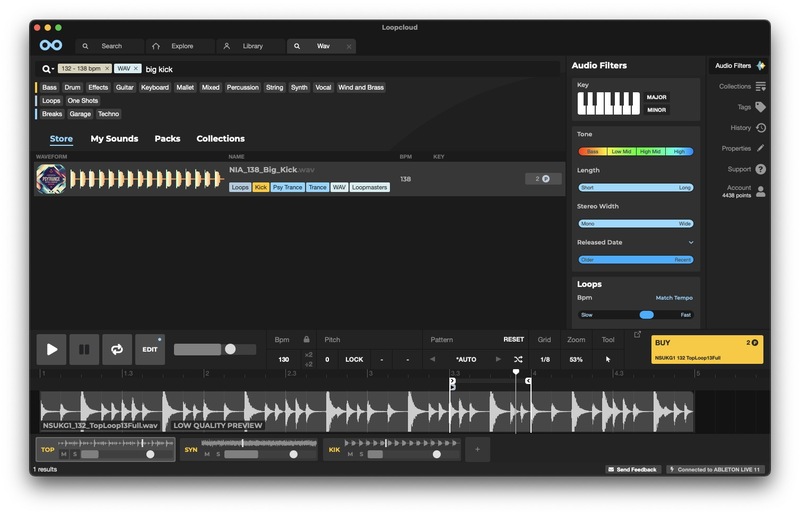The image size is (800, 515).
Task: Click the Properties pencil icon
Action: 761,148
